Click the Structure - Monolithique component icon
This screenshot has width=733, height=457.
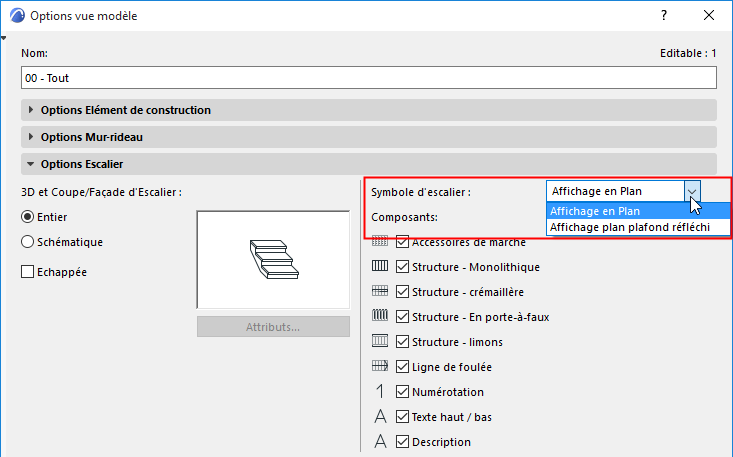[x=380, y=266]
